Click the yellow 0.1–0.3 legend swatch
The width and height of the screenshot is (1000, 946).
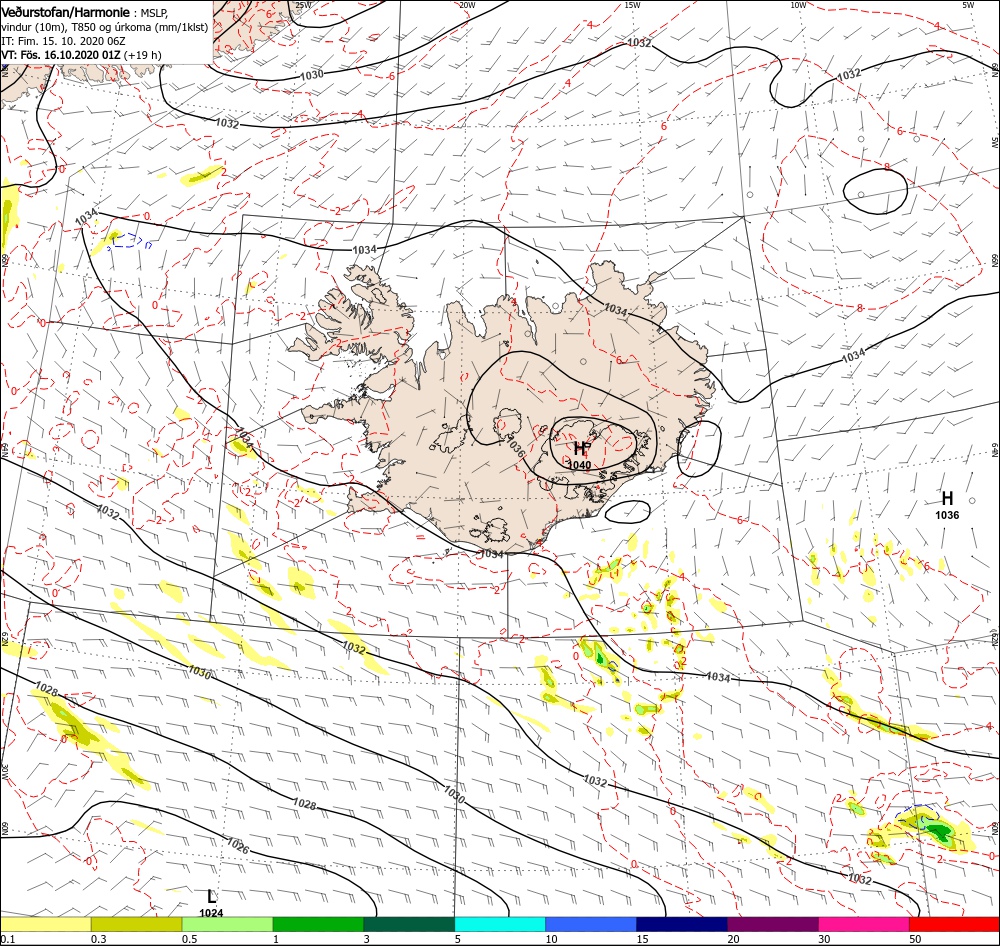click(x=45, y=924)
